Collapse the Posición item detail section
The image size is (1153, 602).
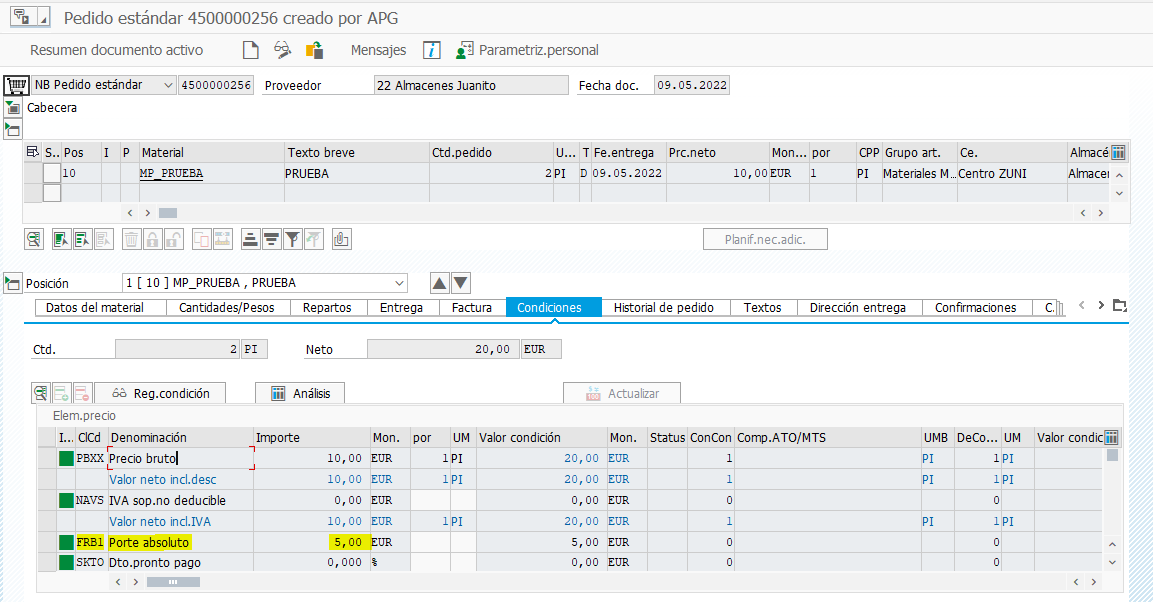pos(13,283)
